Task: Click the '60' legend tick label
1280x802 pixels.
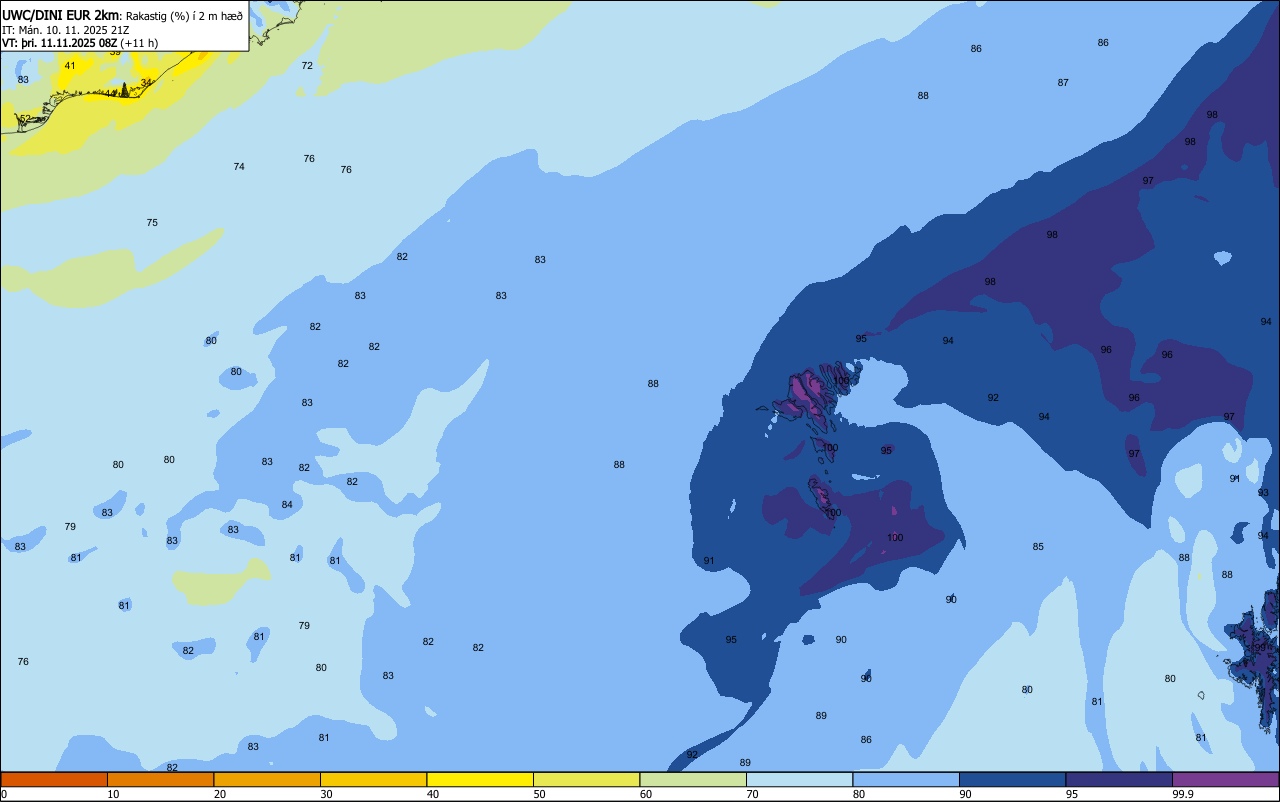Action: [x=646, y=794]
